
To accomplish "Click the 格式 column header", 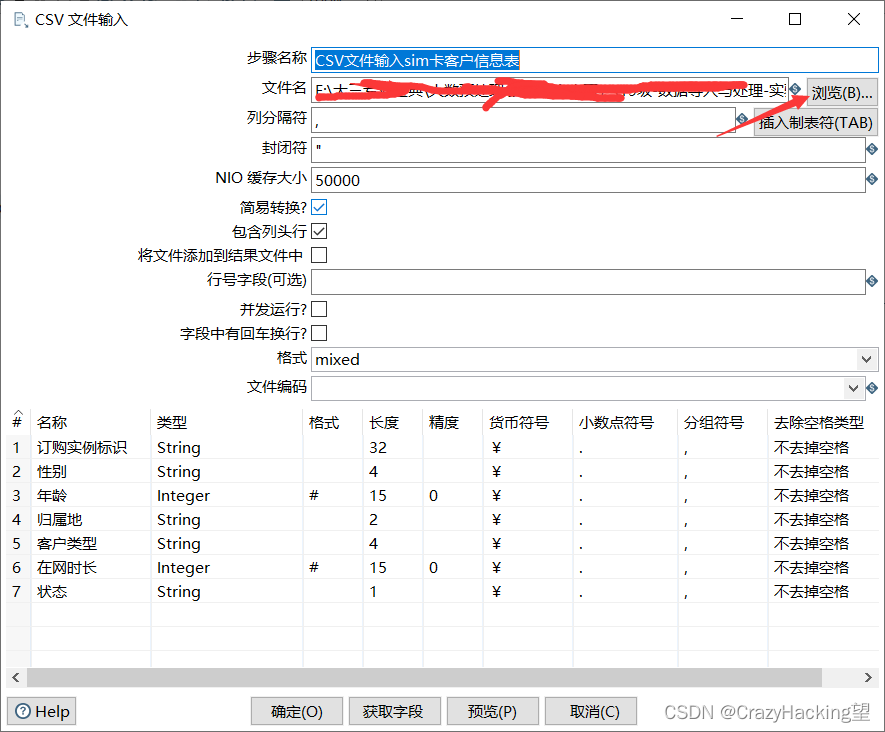I will tap(333, 422).
